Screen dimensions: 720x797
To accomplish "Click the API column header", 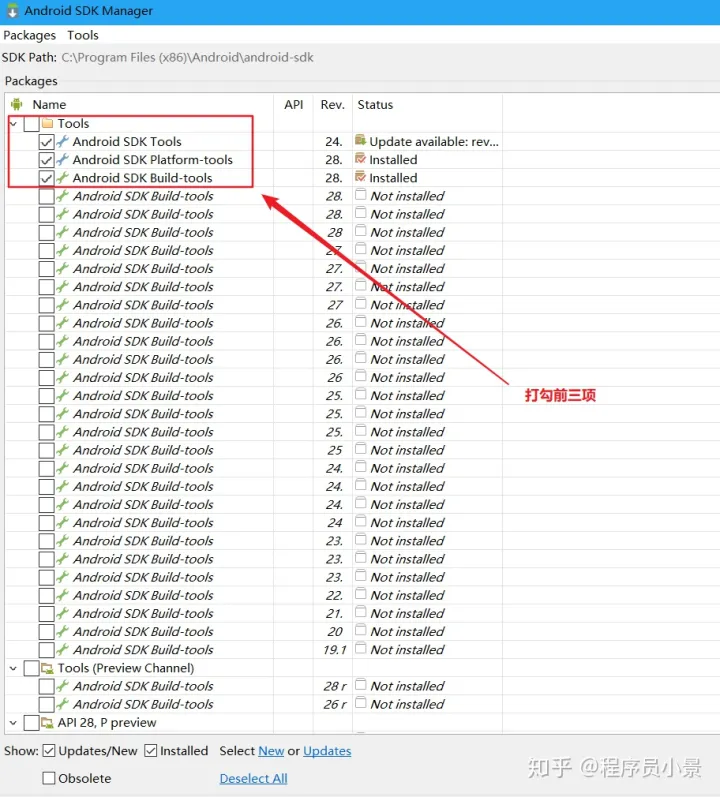I will pyautogui.click(x=294, y=104).
